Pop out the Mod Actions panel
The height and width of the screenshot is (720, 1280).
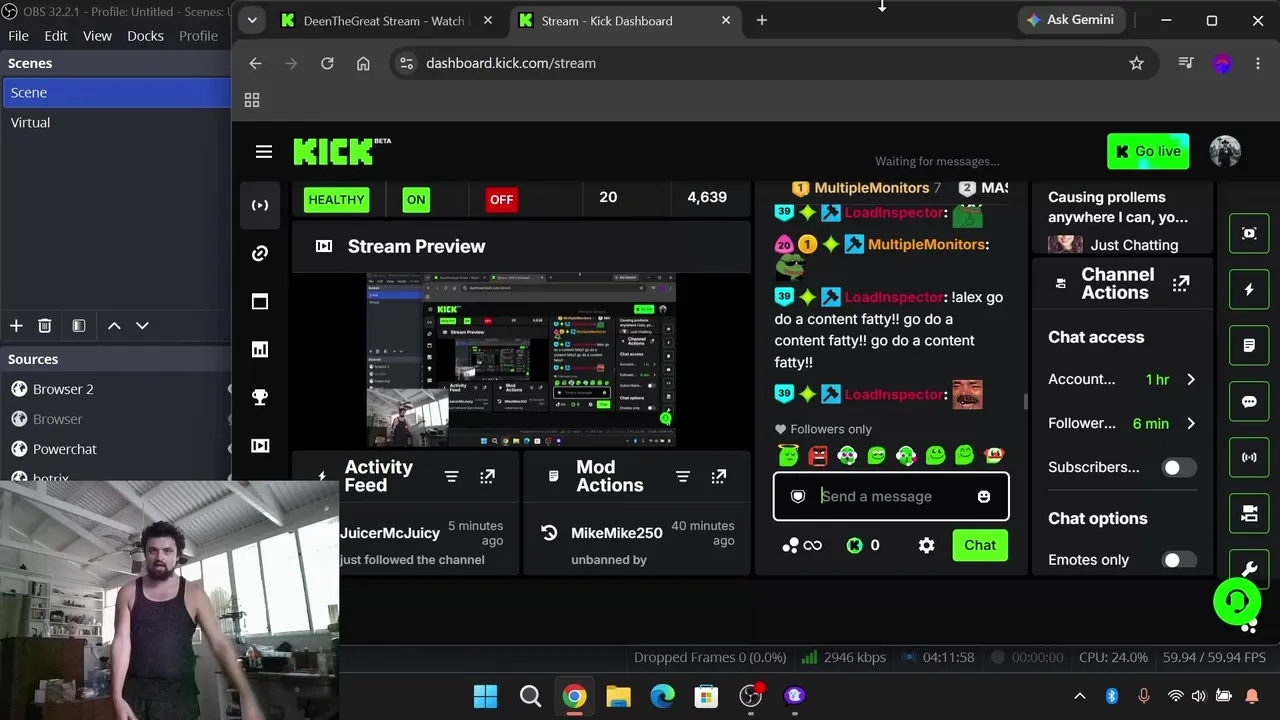click(x=718, y=477)
